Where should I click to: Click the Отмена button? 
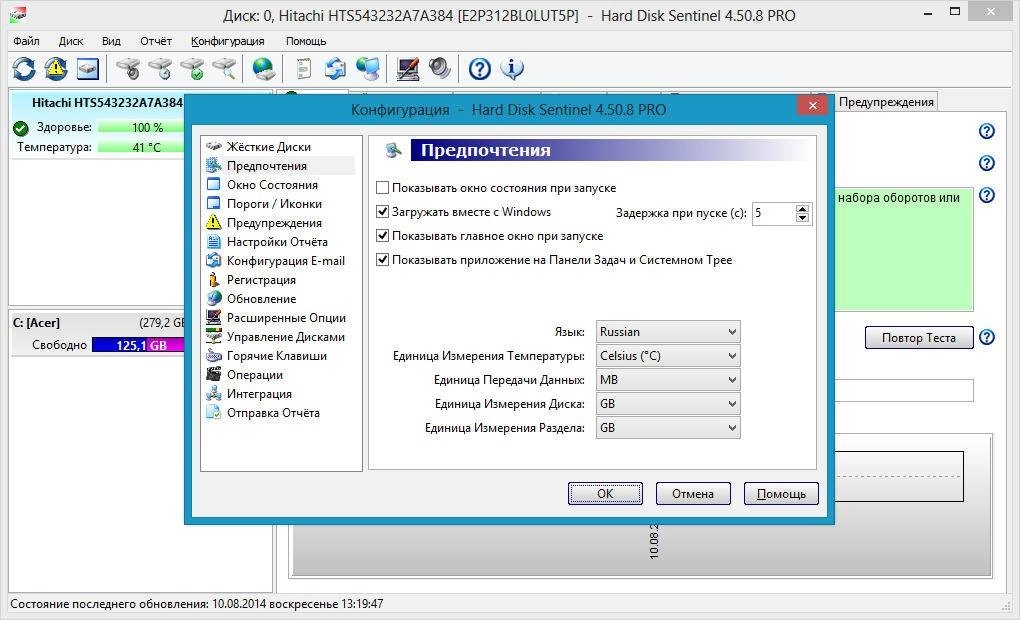[693, 494]
